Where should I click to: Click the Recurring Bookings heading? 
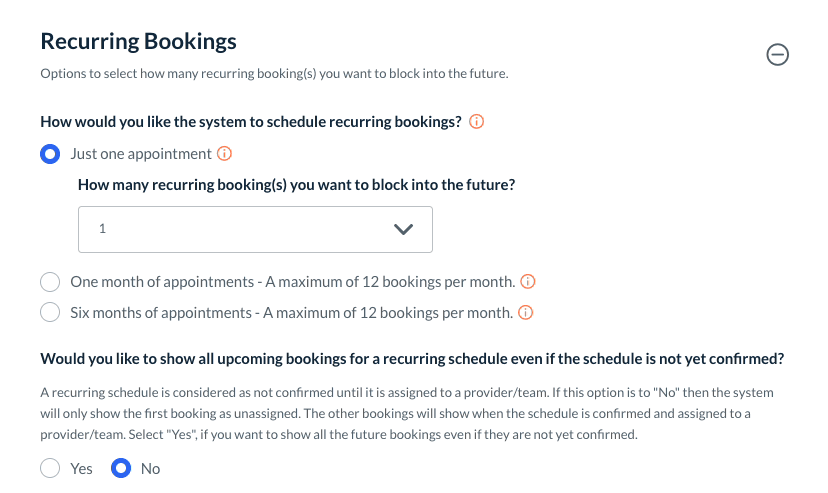pyautogui.click(x=138, y=42)
